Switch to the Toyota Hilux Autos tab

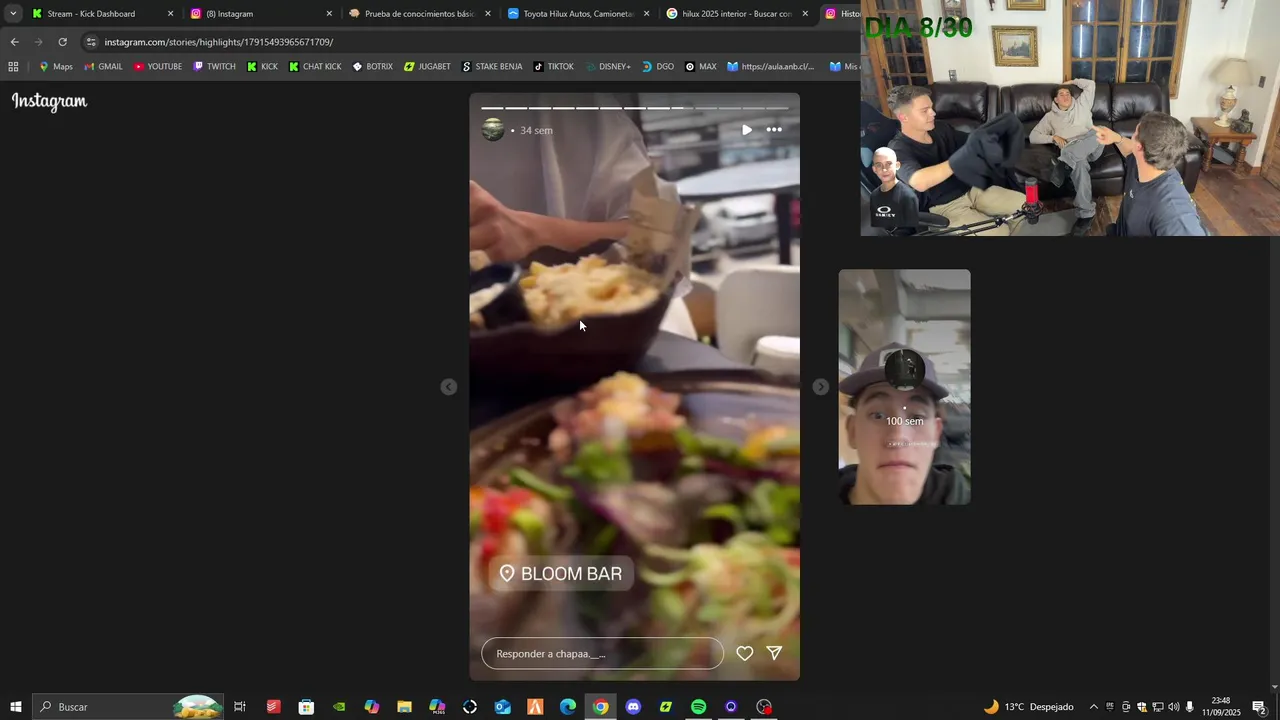578,14
